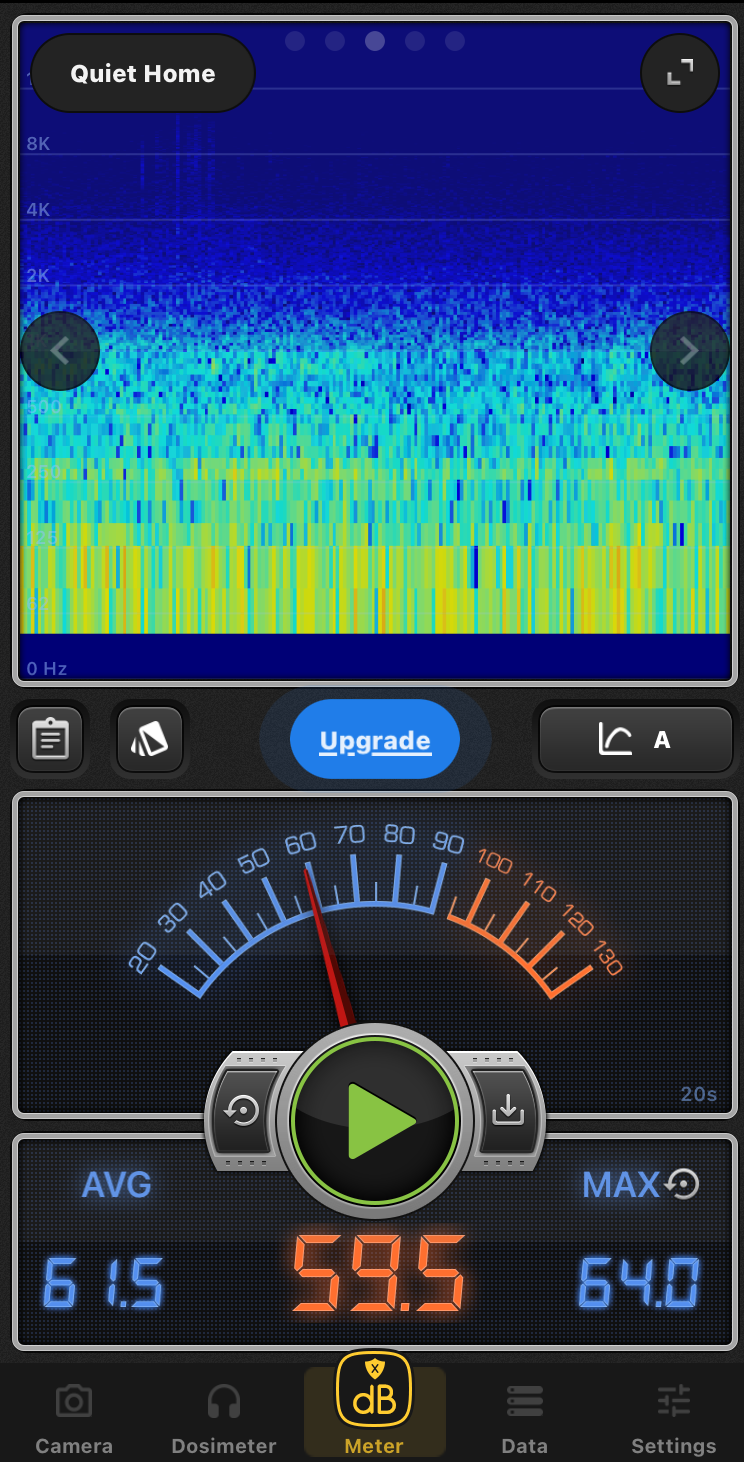
Task: Tap the Quiet Home label button
Action: (x=143, y=74)
